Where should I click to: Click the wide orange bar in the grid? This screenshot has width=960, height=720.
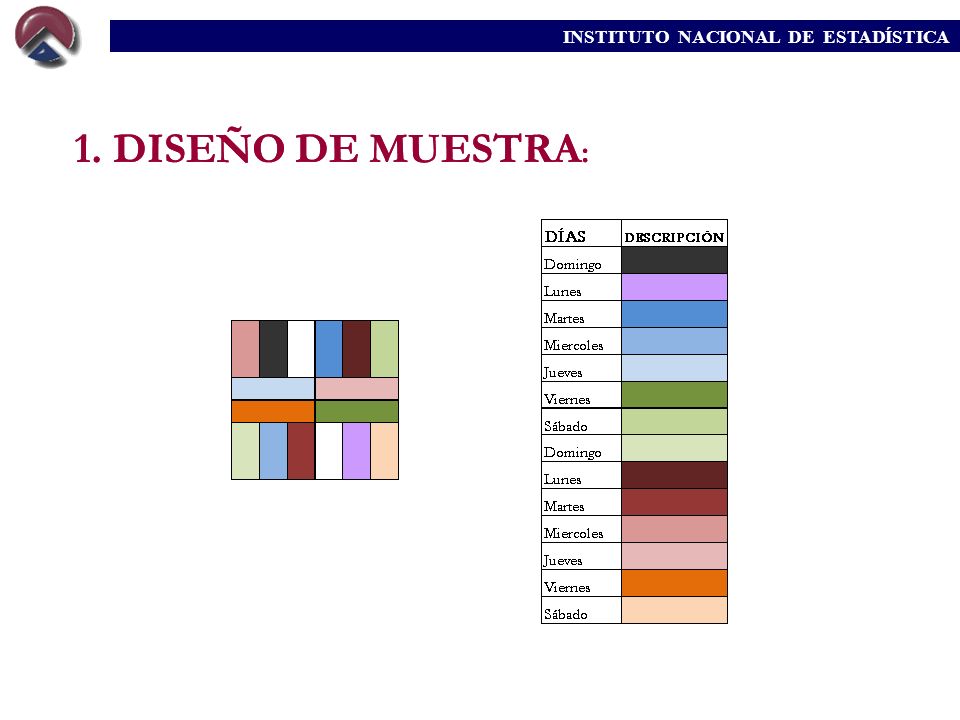click(x=273, y=411)
